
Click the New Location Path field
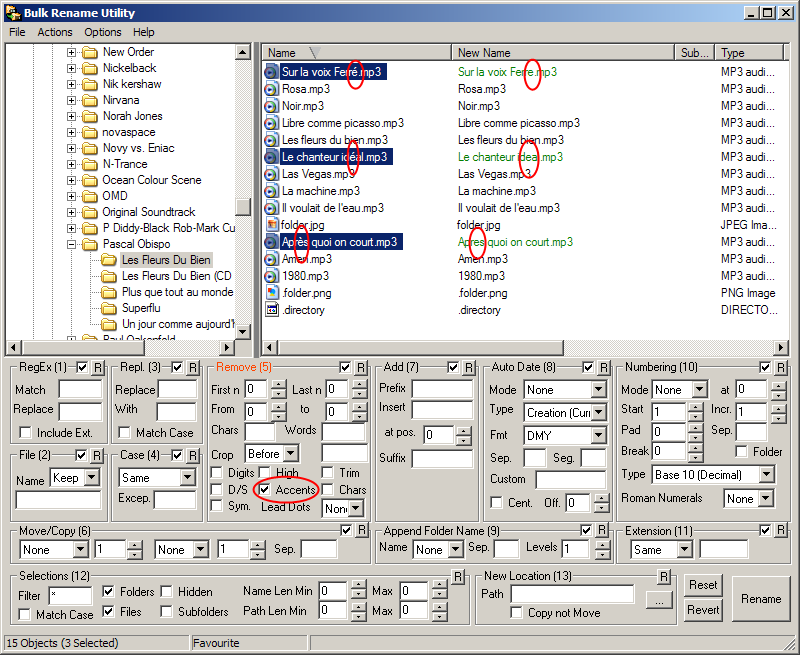[x=572, y=594]
